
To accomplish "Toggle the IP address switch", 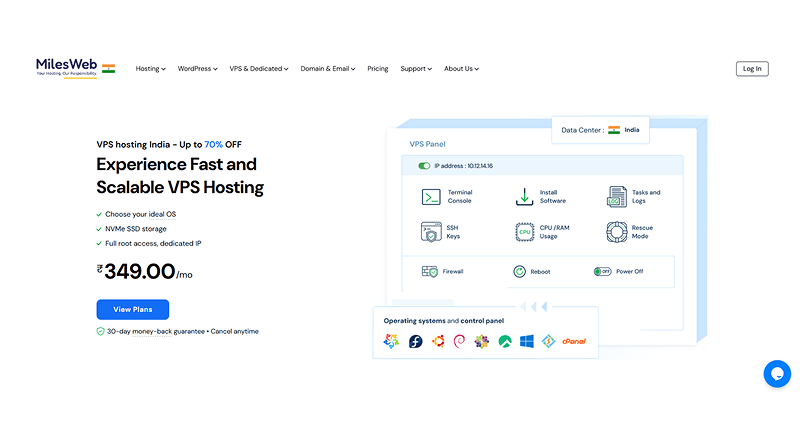I will pyautogui.click(x=424, y=166).
